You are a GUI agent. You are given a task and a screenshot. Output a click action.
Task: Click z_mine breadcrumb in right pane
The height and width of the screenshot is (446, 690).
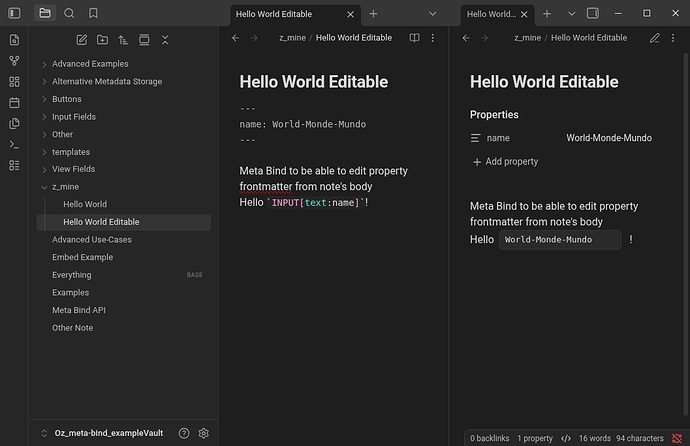[528, 38]
